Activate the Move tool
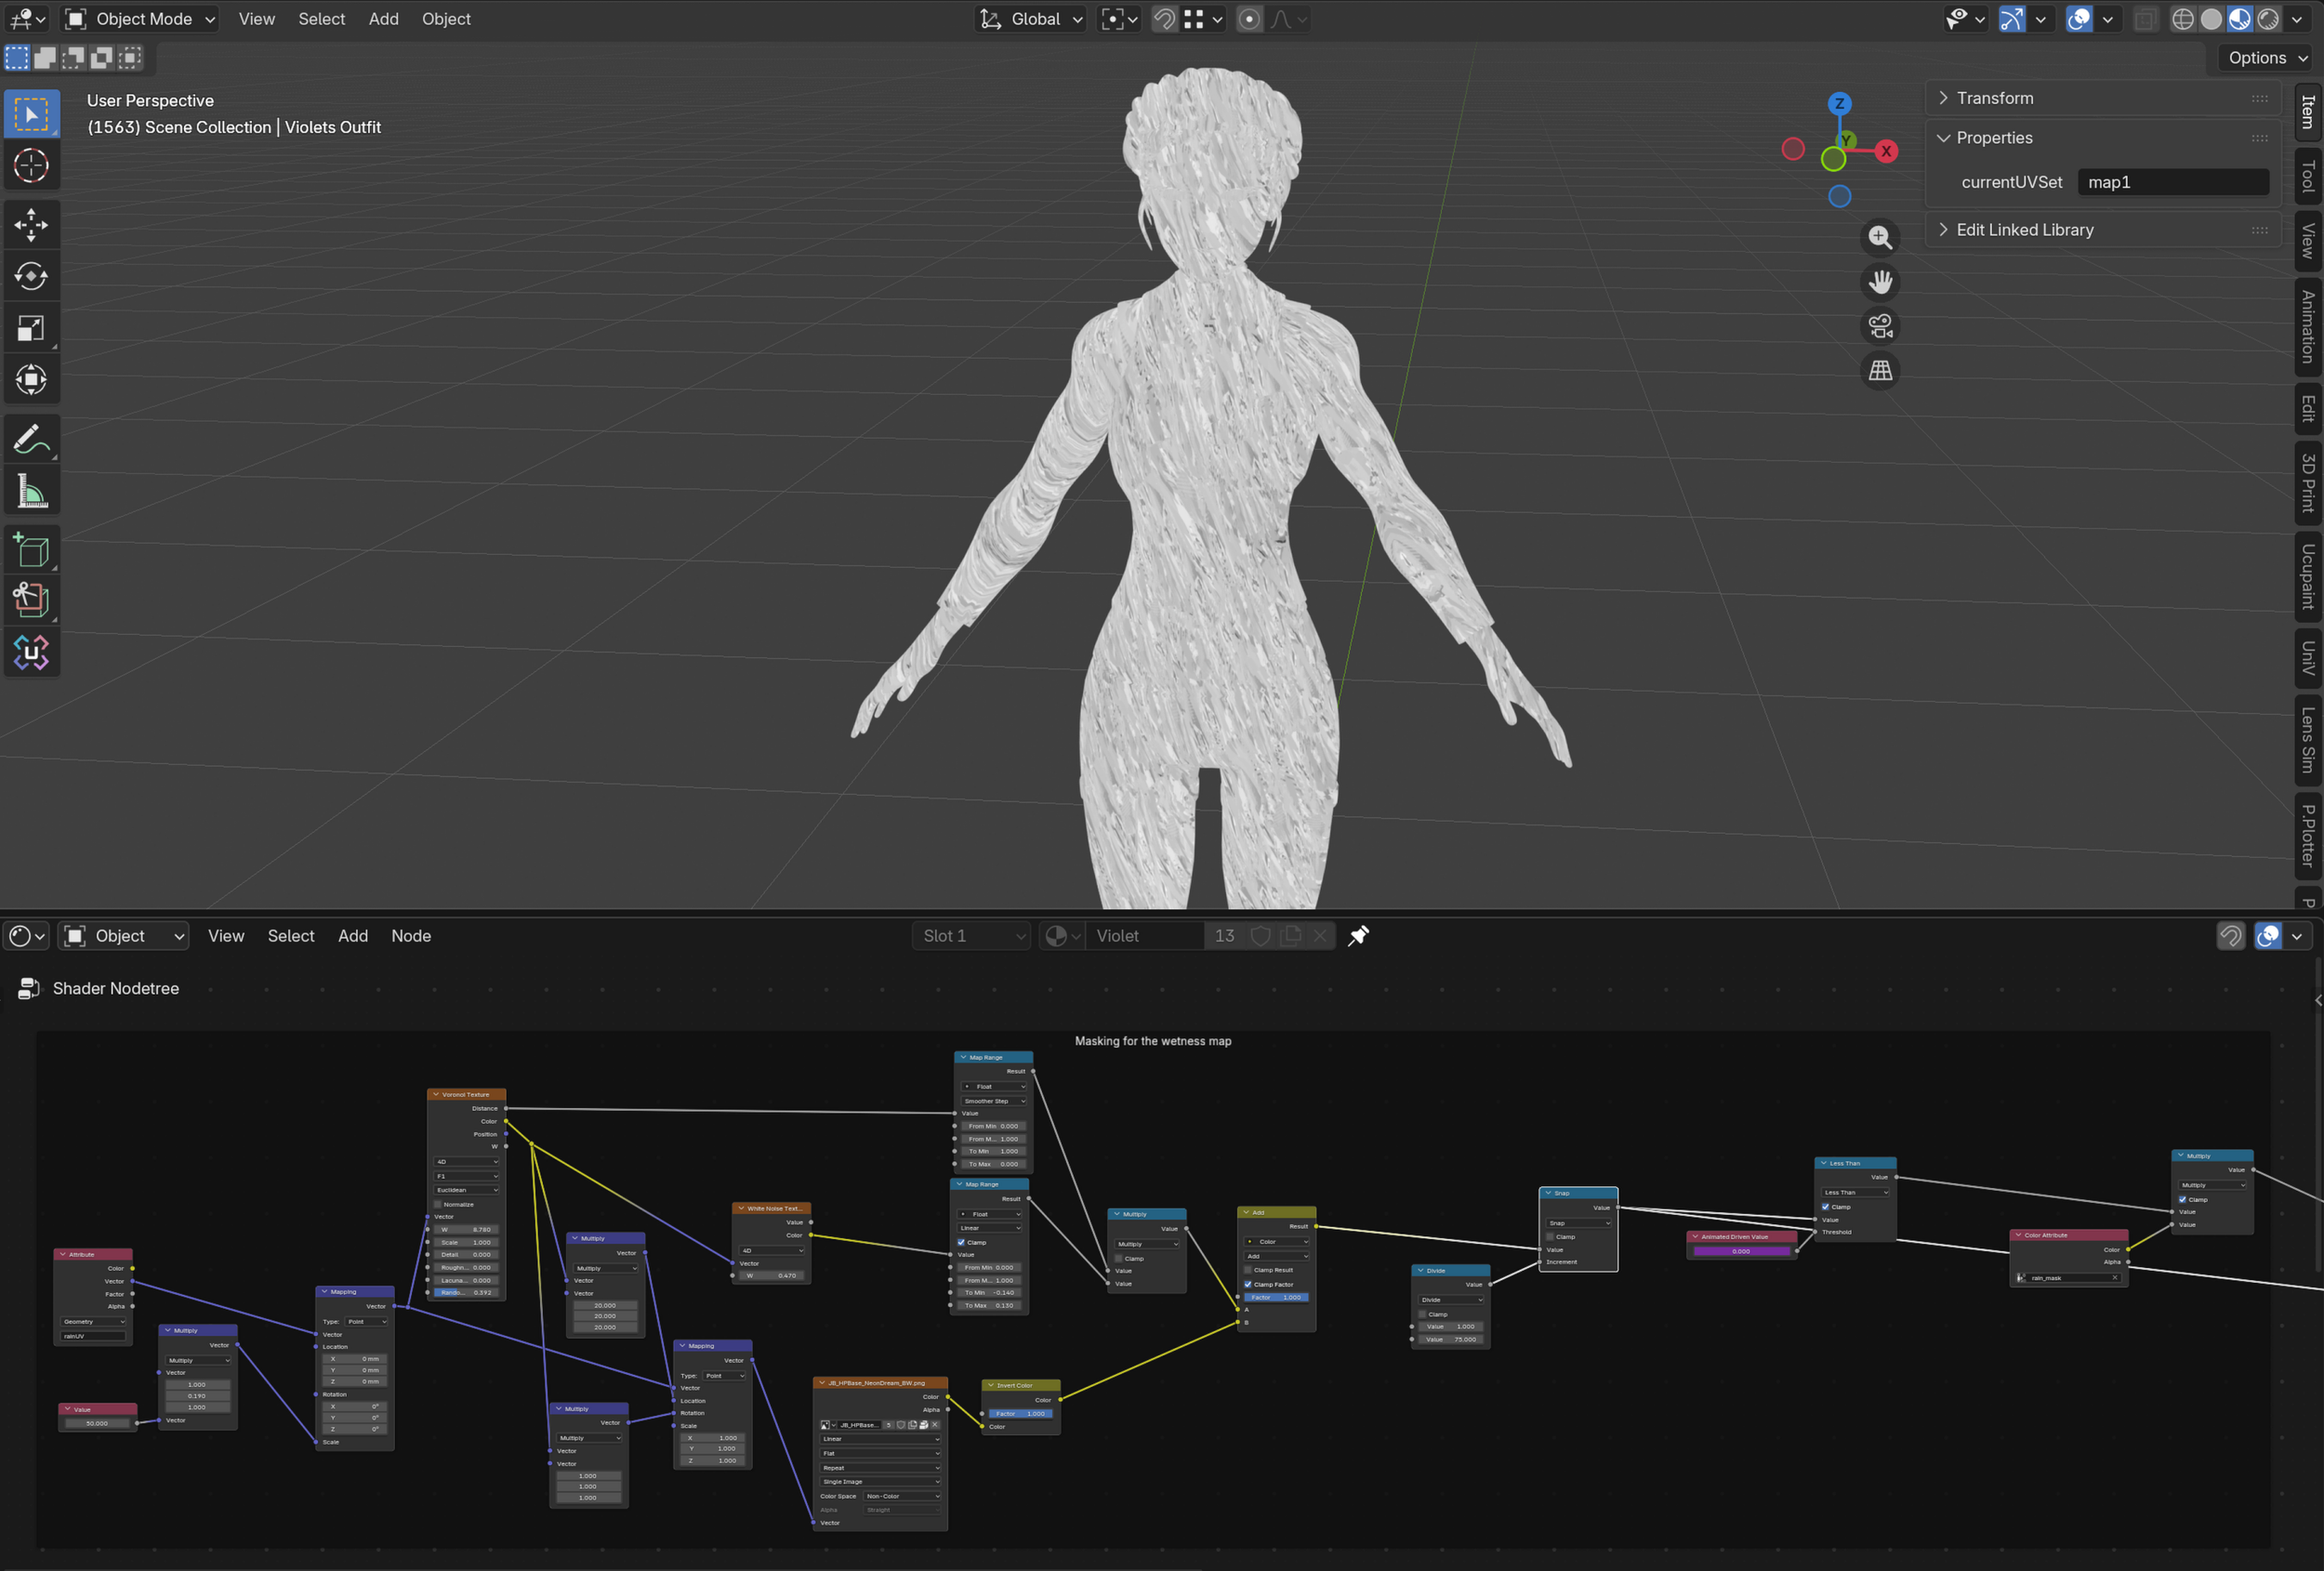The height and width of the screenshot is (1571, 2324). pos(31,225)
